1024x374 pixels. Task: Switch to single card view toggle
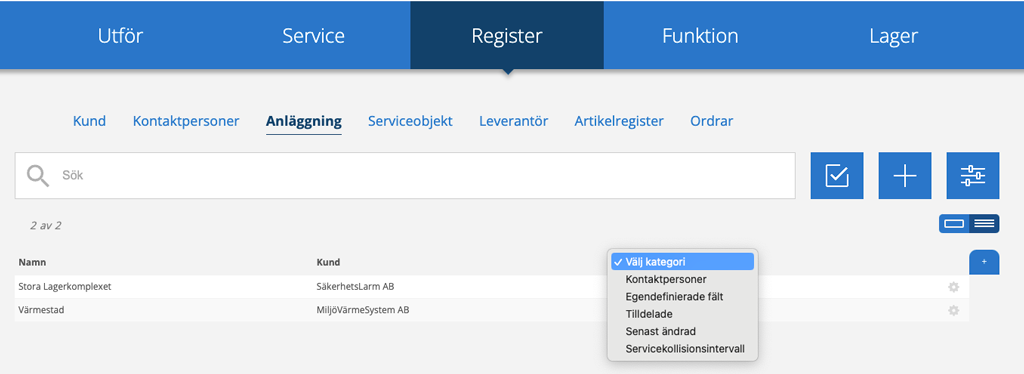tap(954, 224)
